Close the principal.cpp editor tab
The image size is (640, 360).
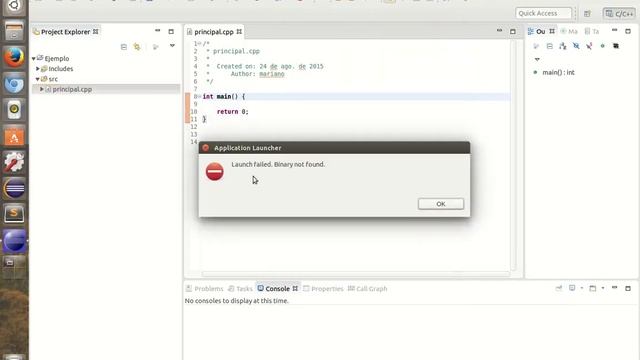coord(239,31)
